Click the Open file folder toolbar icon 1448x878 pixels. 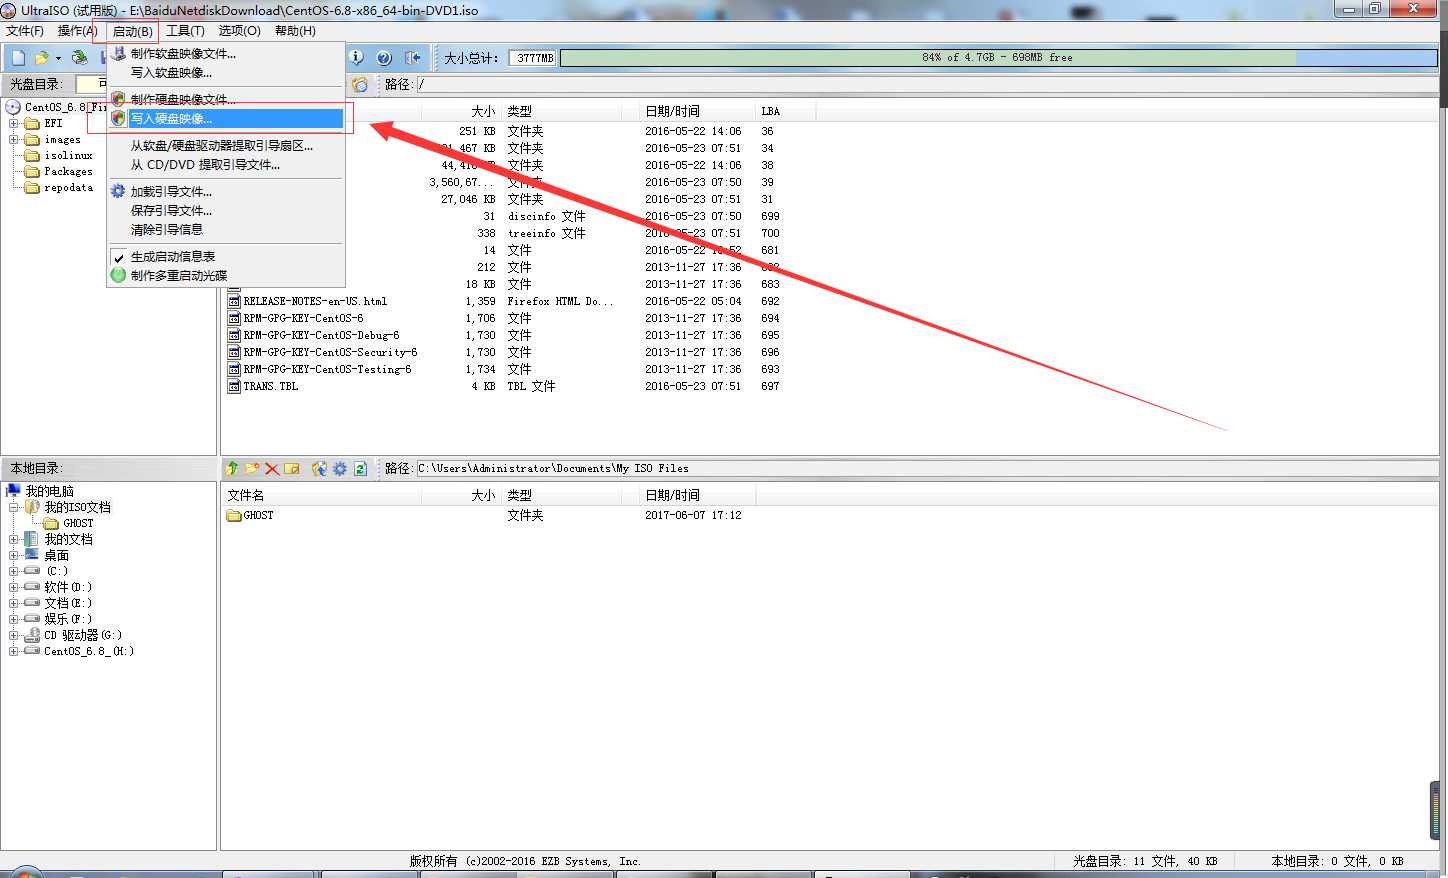[42, 58]
